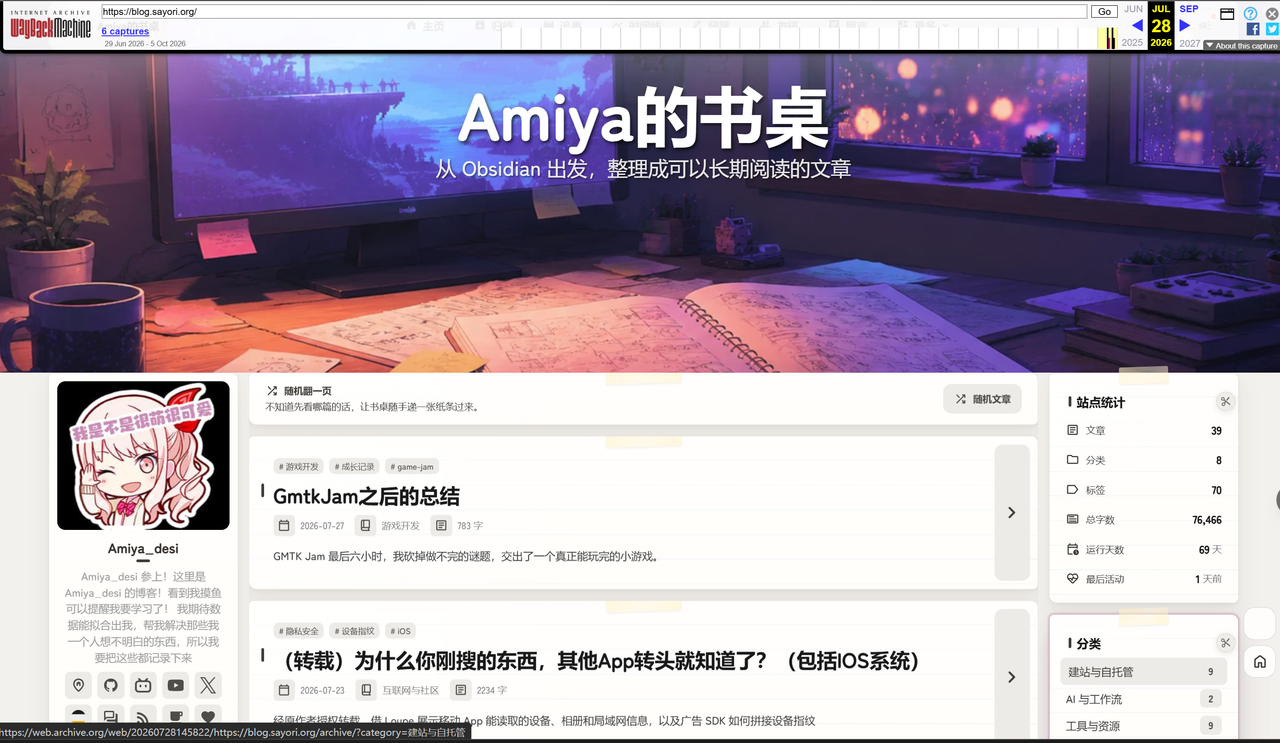This screenshot has height=743, width=1280.
Task: Select the AI 与工作流 category
Action: pyautogui.click(x=1143, y=699)
